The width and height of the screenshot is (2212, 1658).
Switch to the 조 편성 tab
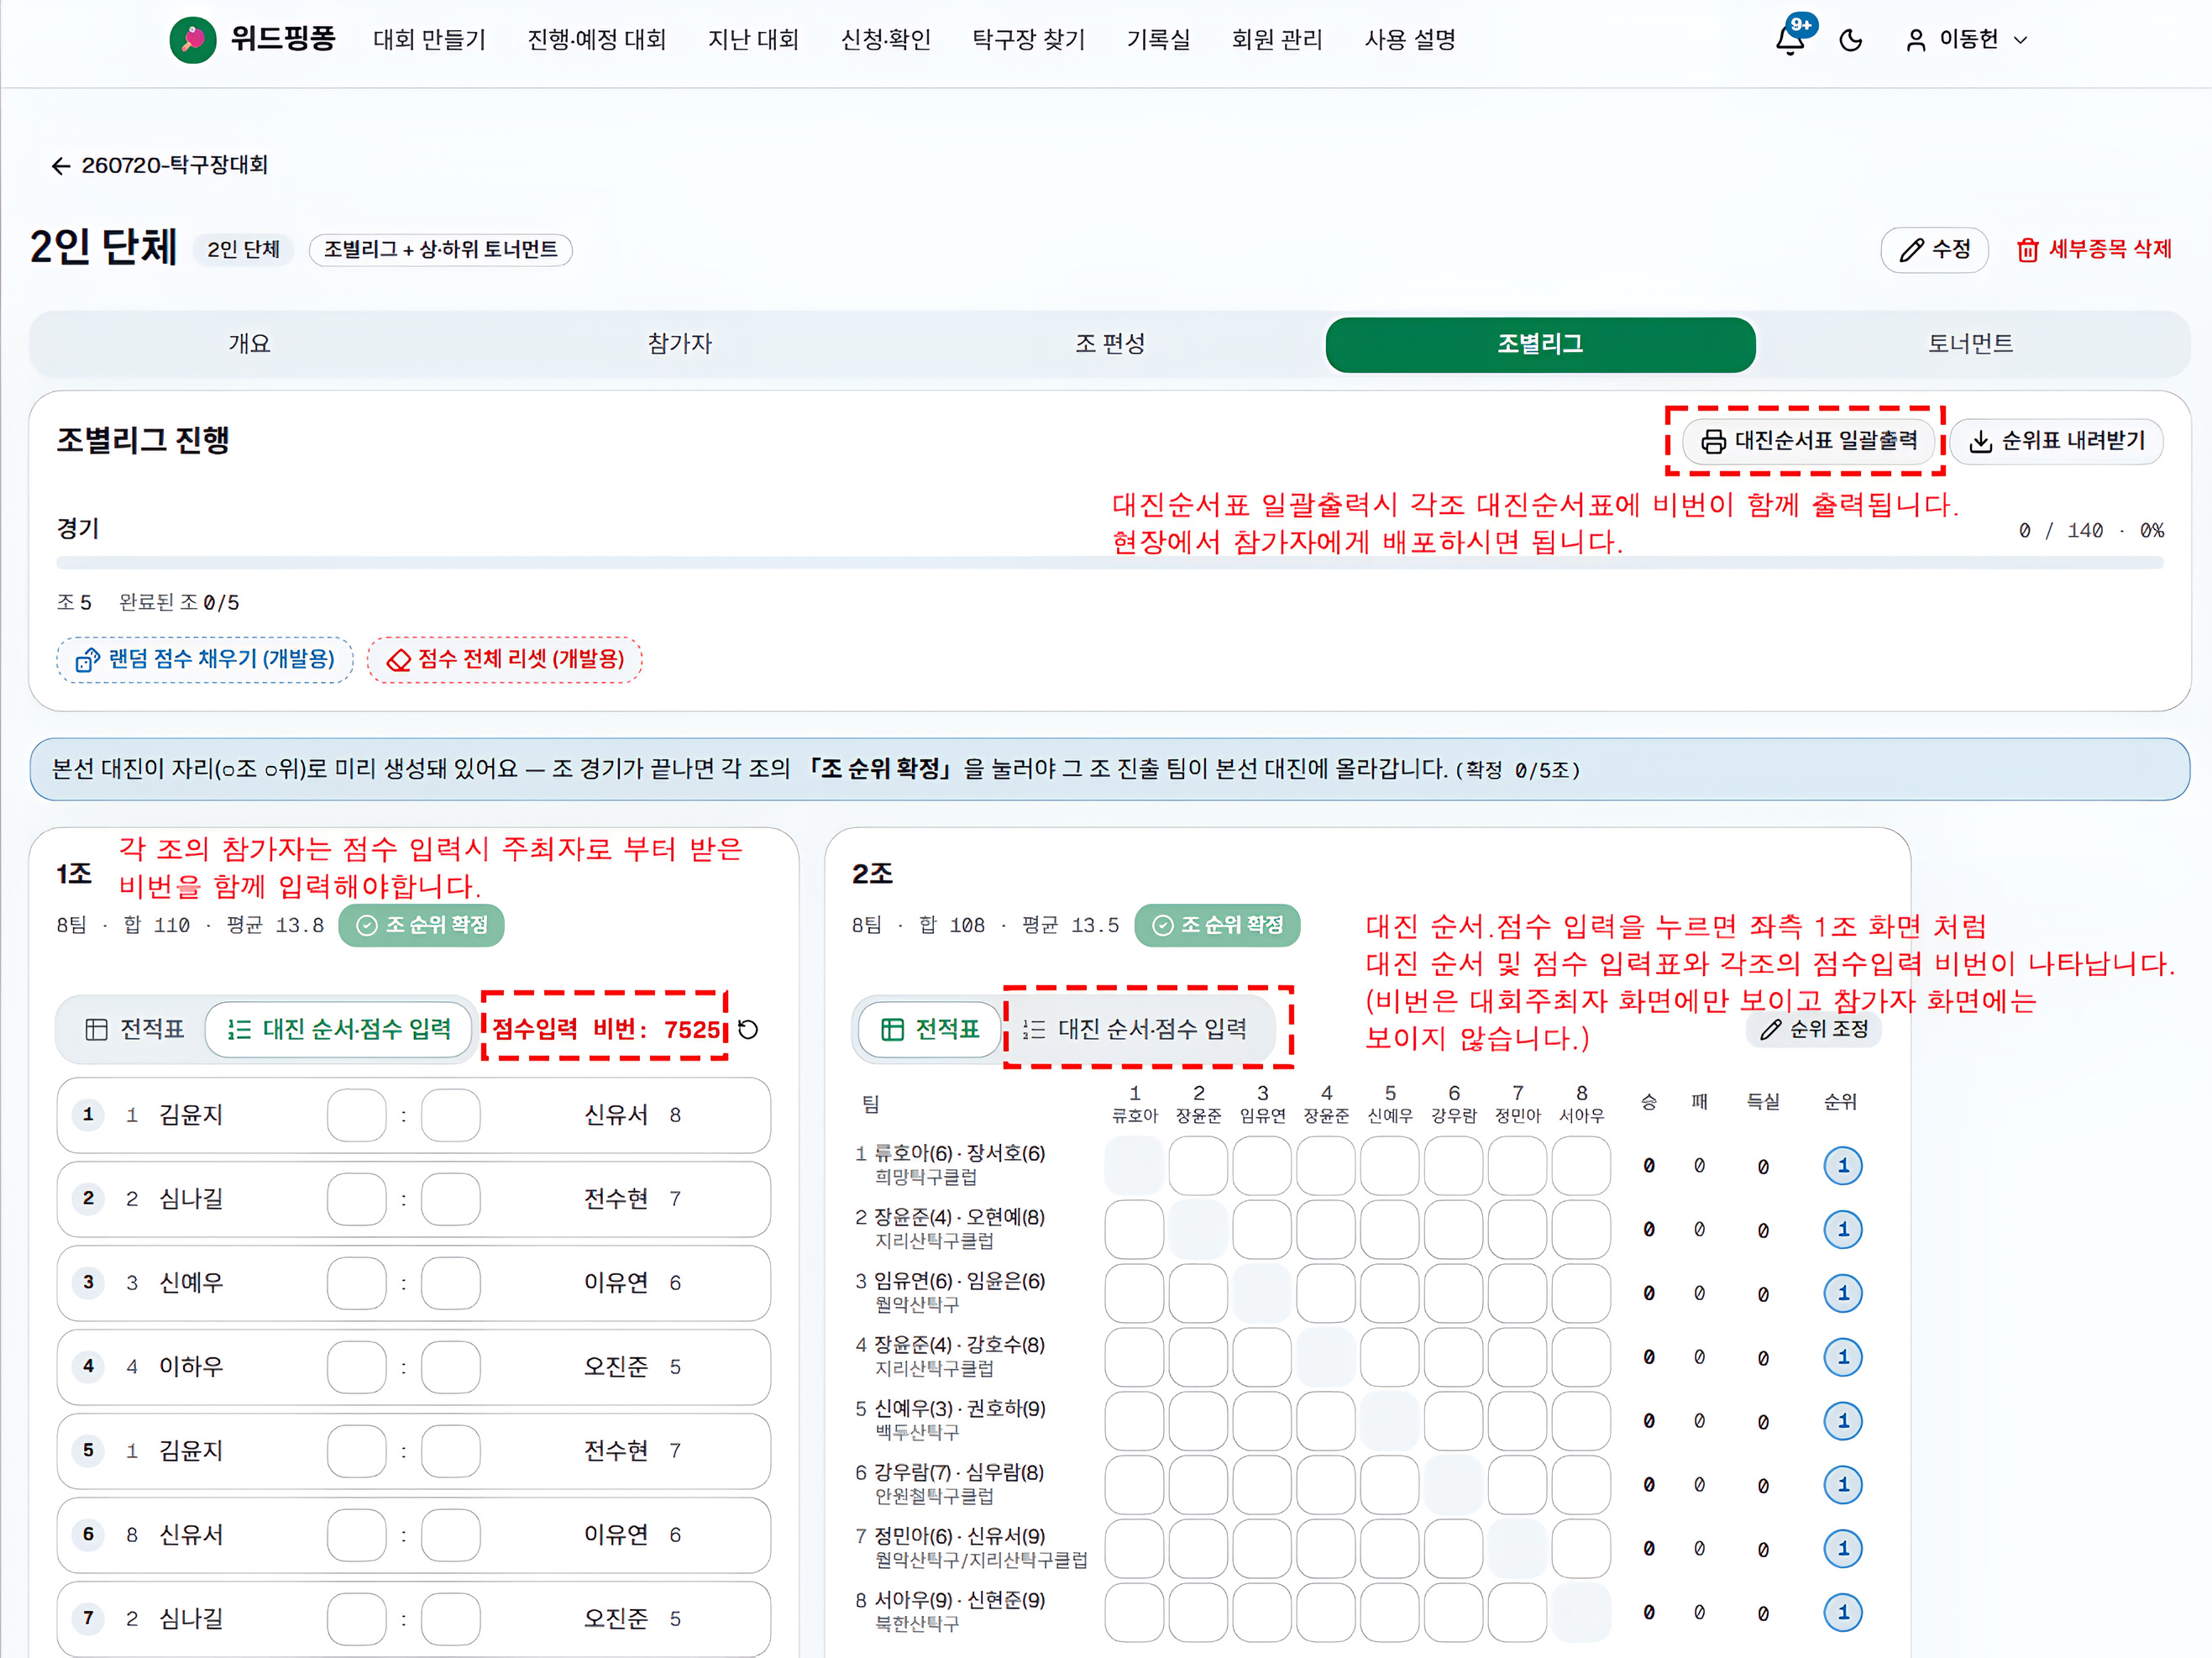(x=1110, y=344)
